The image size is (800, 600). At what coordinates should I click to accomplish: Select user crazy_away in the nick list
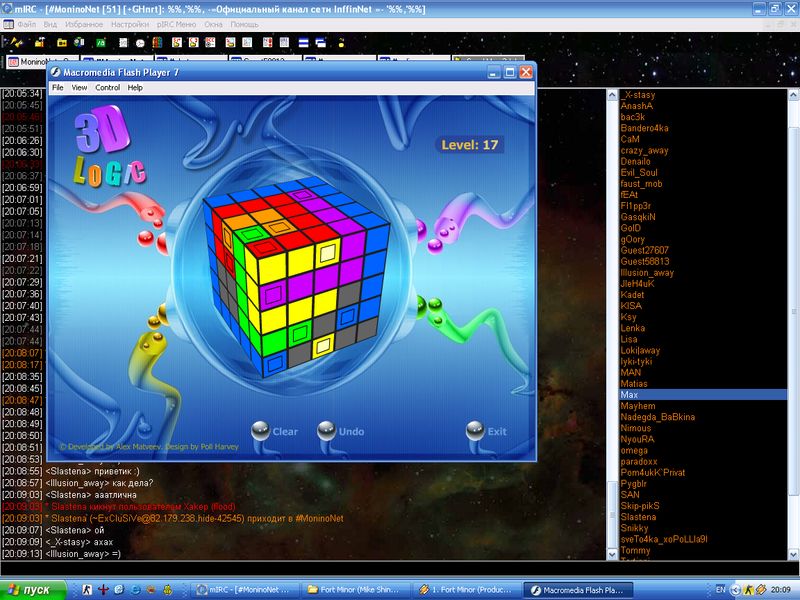tap(644, 151)
